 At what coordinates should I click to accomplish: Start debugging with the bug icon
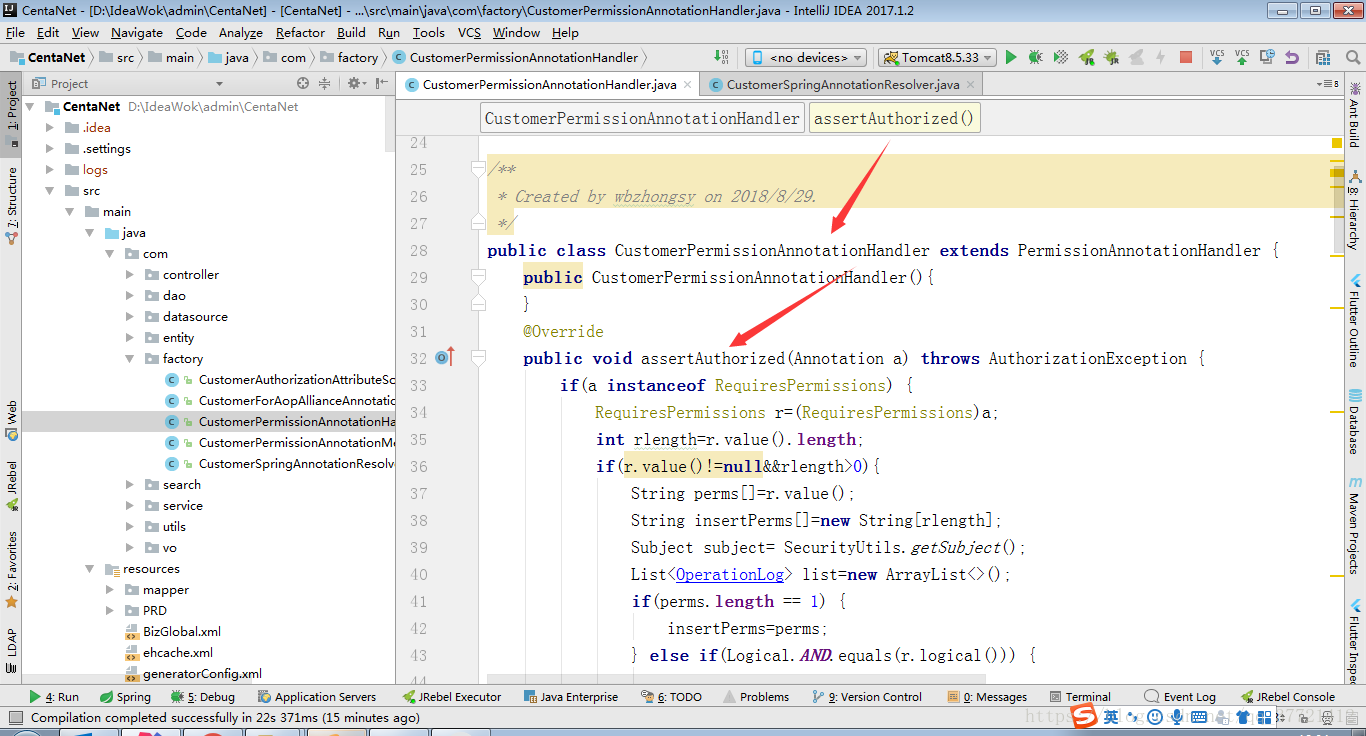1035,58
